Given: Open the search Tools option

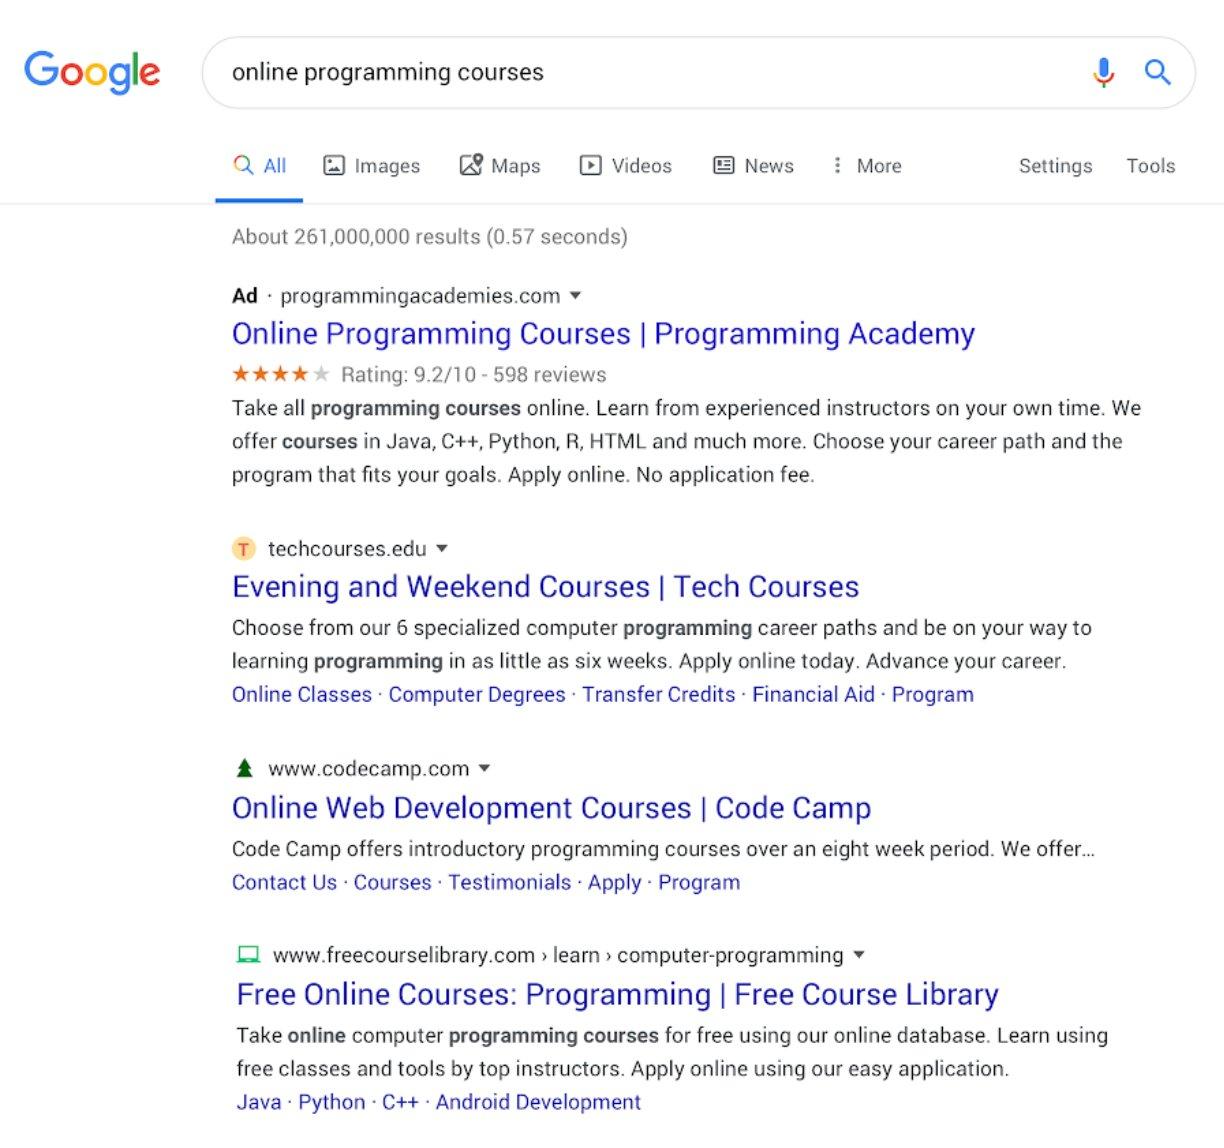Looking at the screenshot, I should tap(1150, 166).
